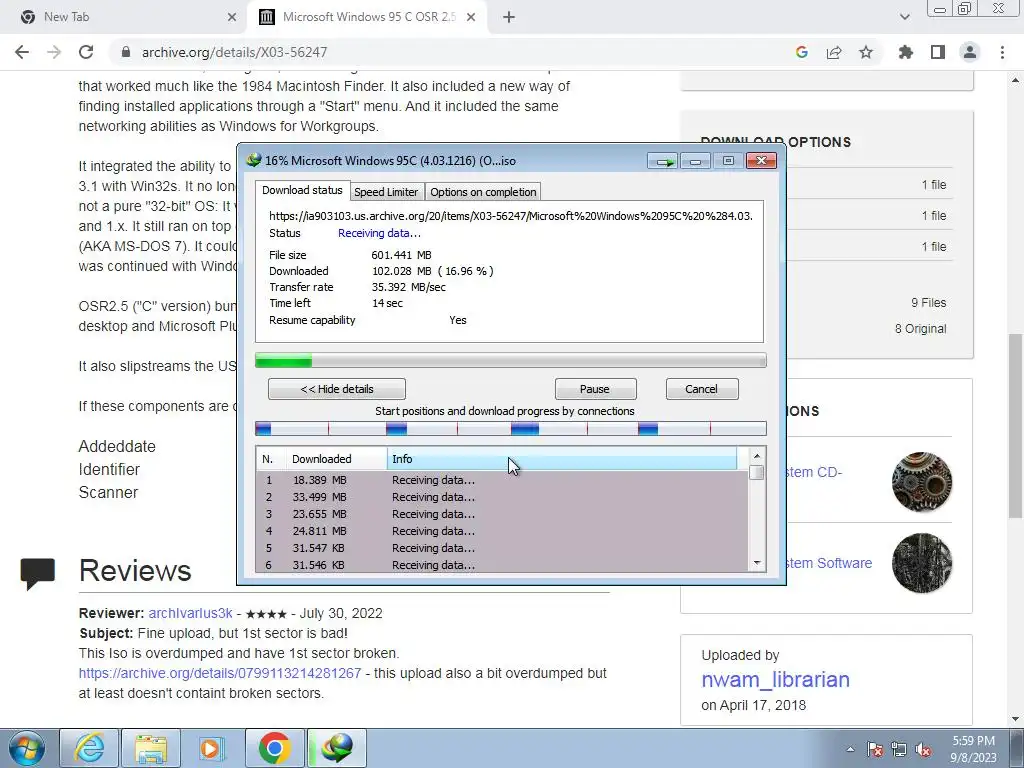Click the site lock icon
Image resolution: width=1024 pixels, height=768 pixels.
click(x=126, y=52)
